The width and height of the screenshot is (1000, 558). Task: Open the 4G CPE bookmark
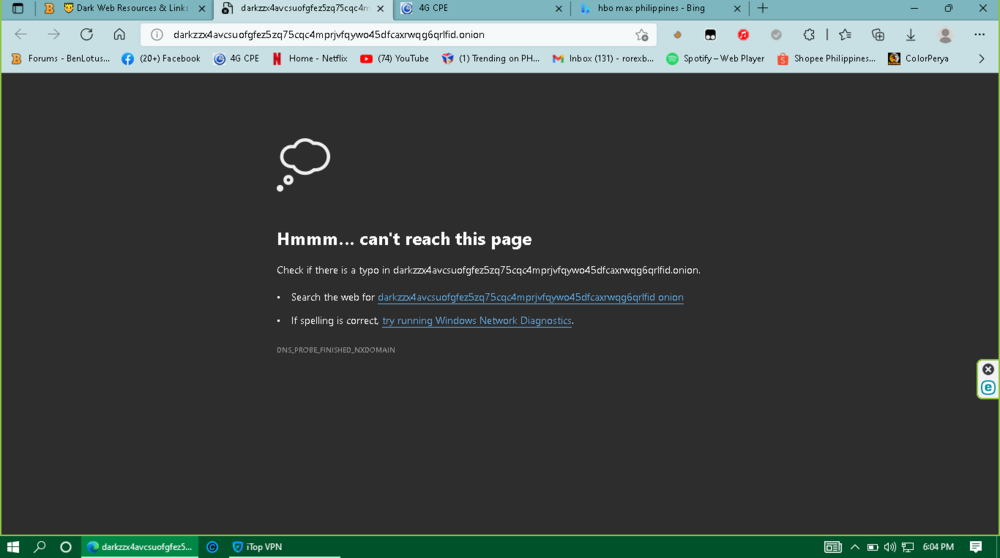237,59
